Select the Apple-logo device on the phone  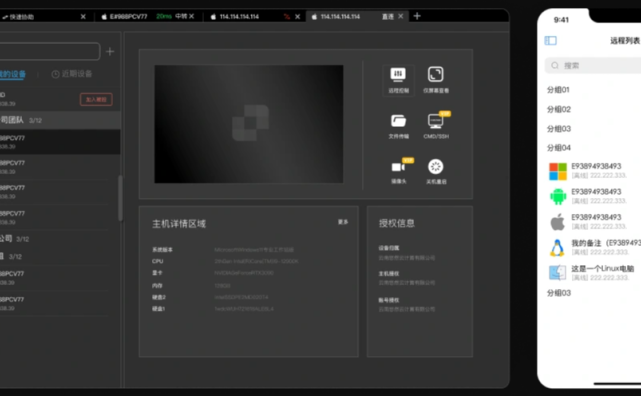click(594, 222)
